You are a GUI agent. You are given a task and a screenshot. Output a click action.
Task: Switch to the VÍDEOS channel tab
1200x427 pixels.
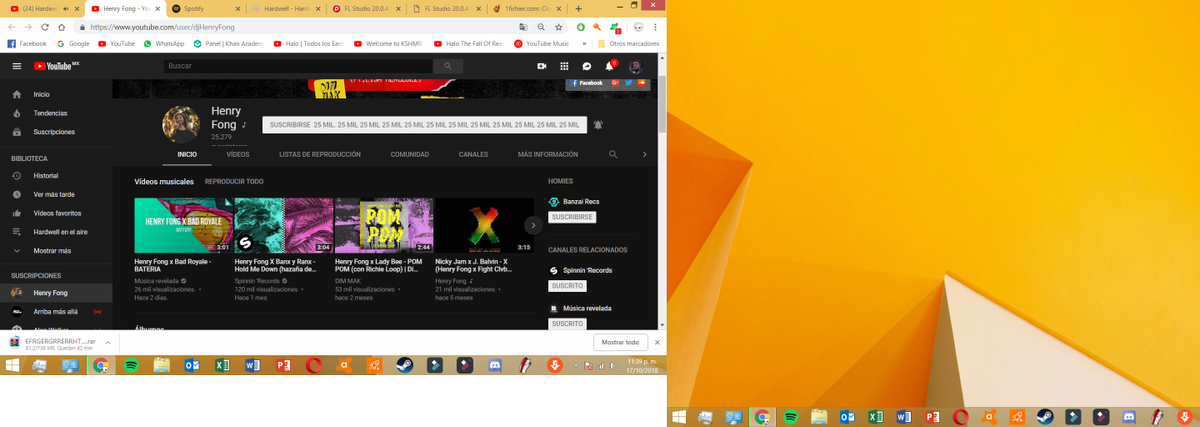click(x=238, y=155)
